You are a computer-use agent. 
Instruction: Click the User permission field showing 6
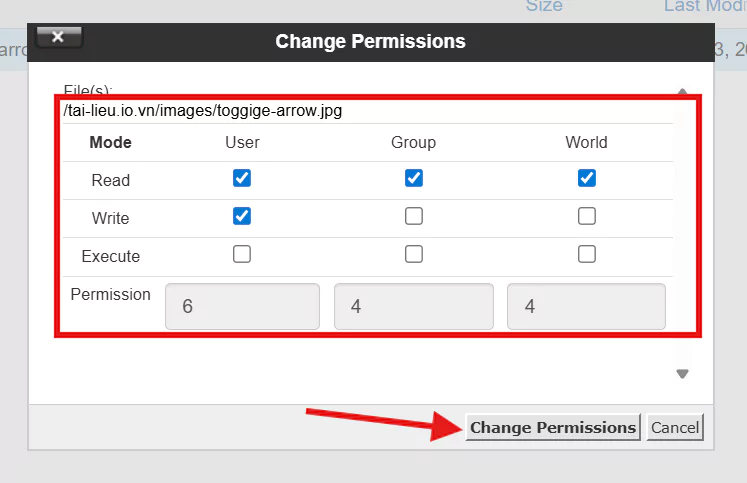(242, 306)
